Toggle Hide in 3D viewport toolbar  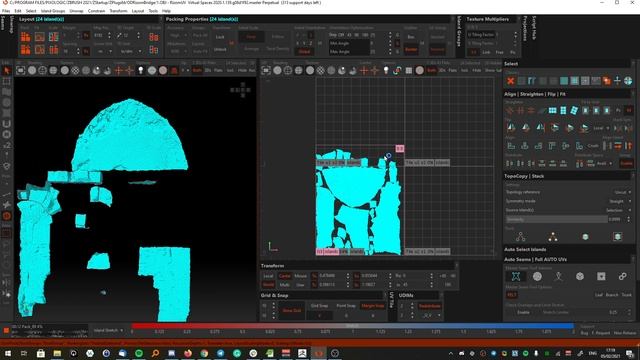pos(242,71)
